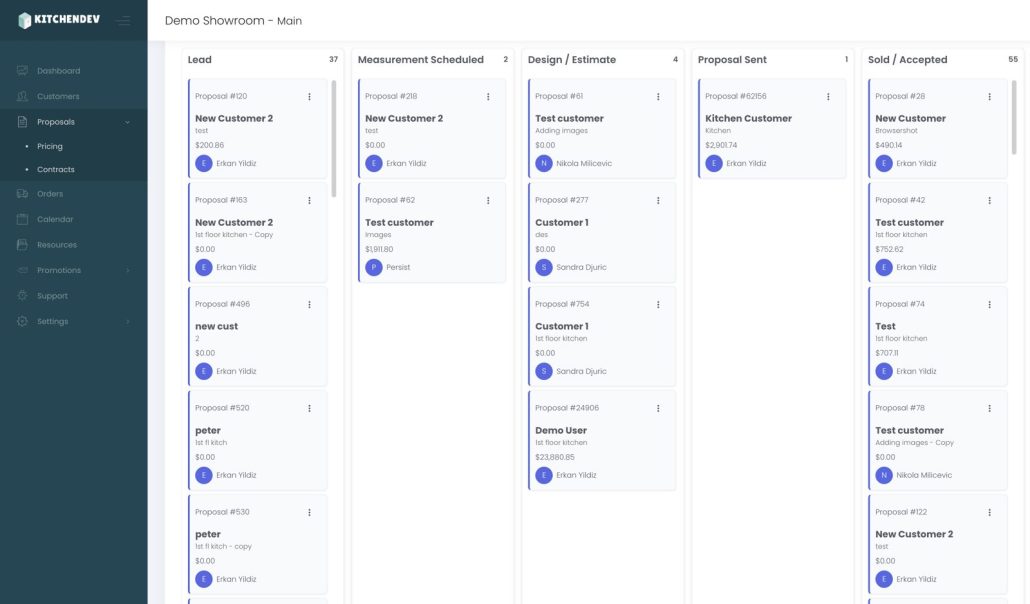Open Test customer Images proposal card

tap(432, 233)
